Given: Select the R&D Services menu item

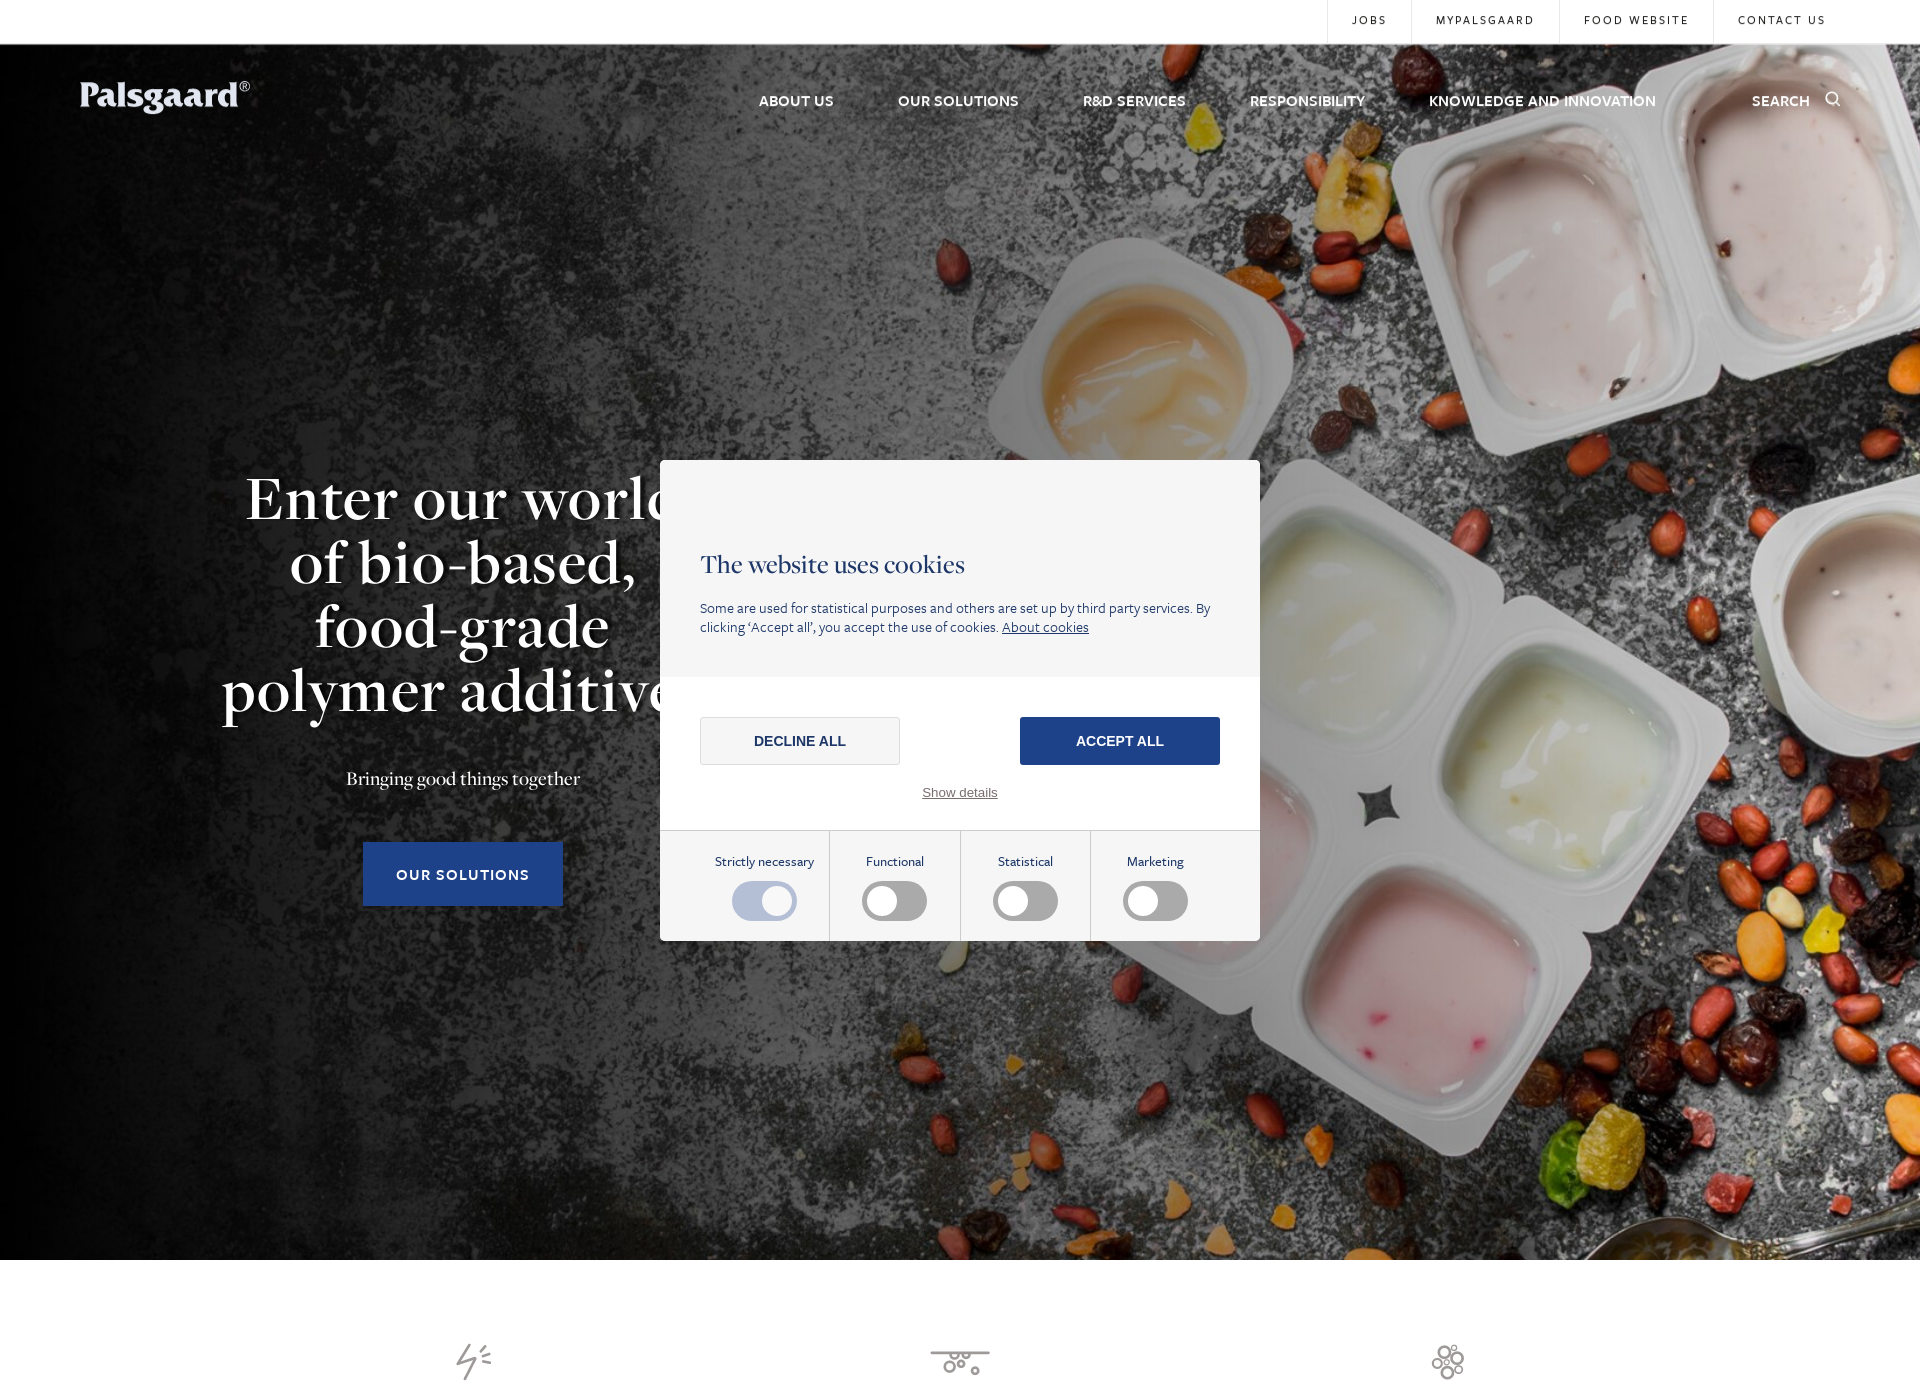Looking at the screenshot, I should tap(1136, 101).
